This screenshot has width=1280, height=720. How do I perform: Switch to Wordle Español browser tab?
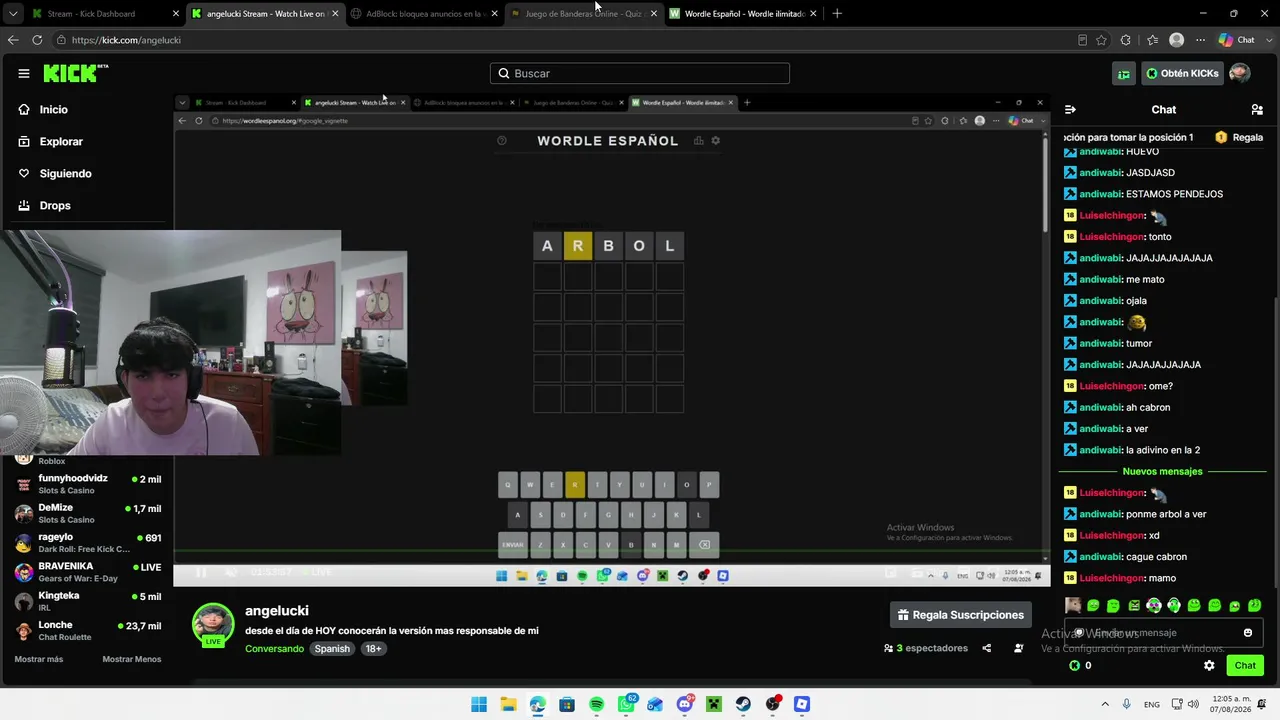point(743,14)
